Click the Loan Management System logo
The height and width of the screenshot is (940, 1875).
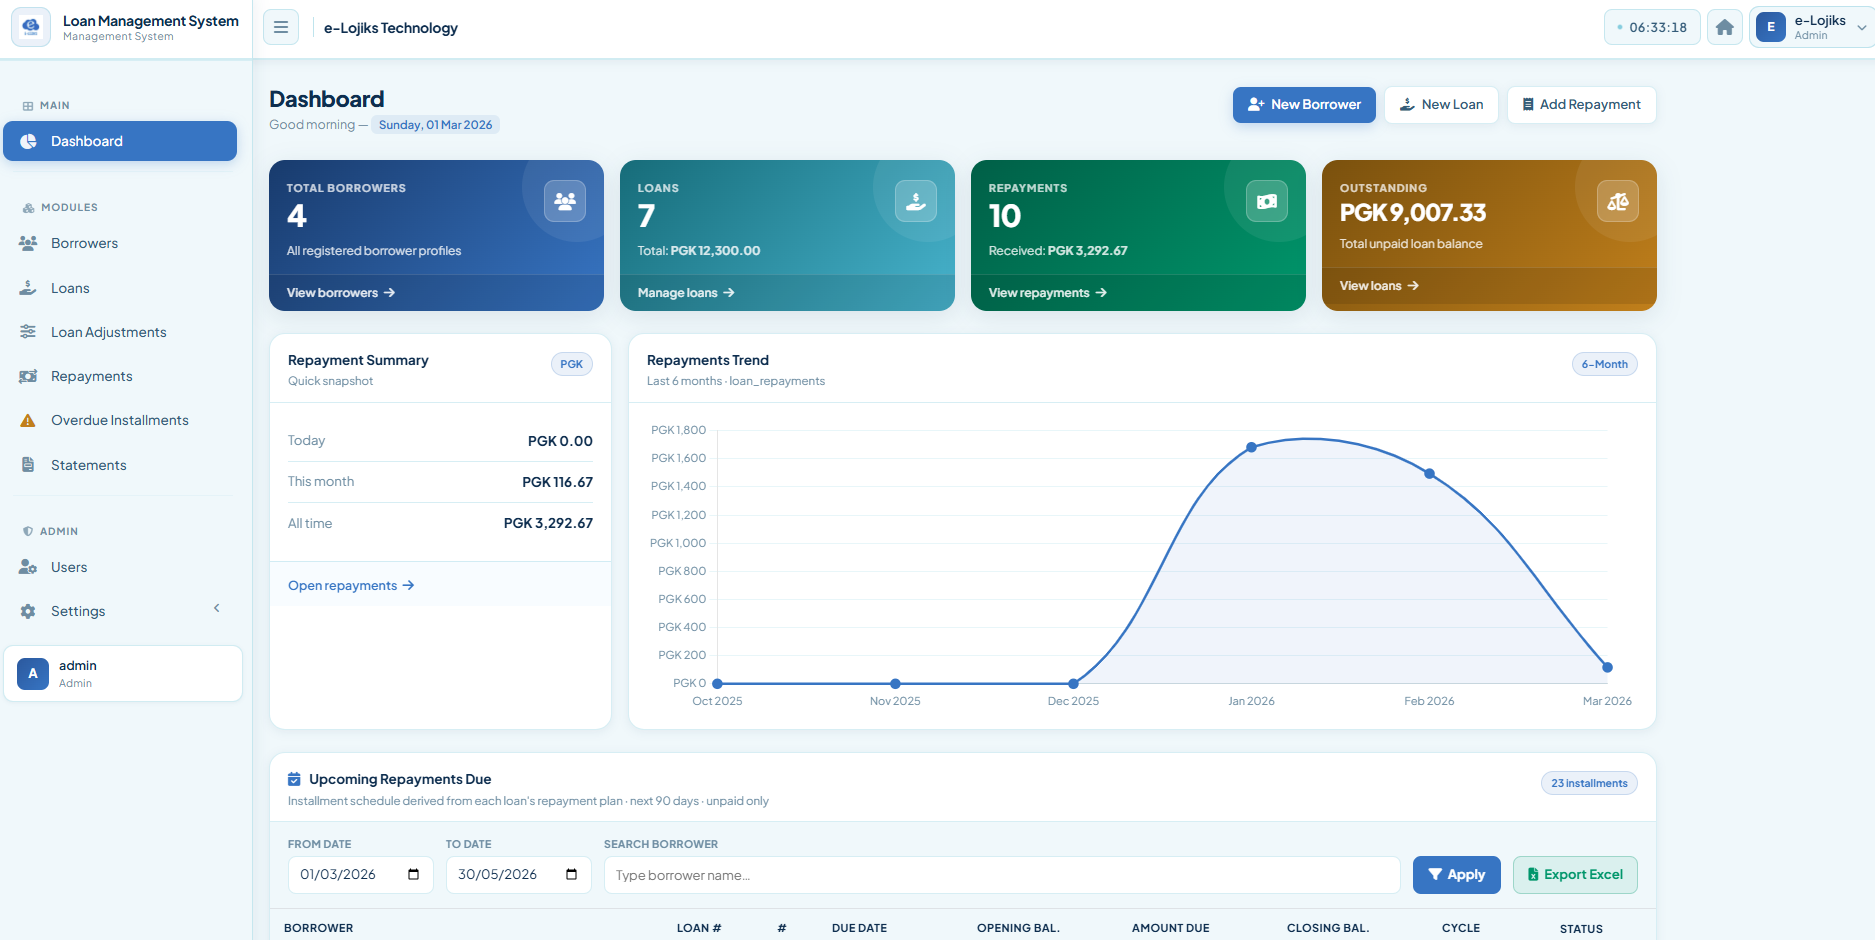[x=31, y=27]
